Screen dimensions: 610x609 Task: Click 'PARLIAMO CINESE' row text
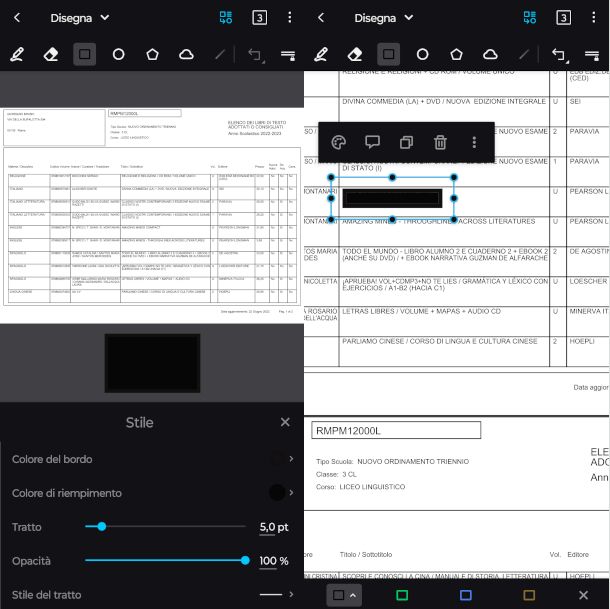[440, 341]
